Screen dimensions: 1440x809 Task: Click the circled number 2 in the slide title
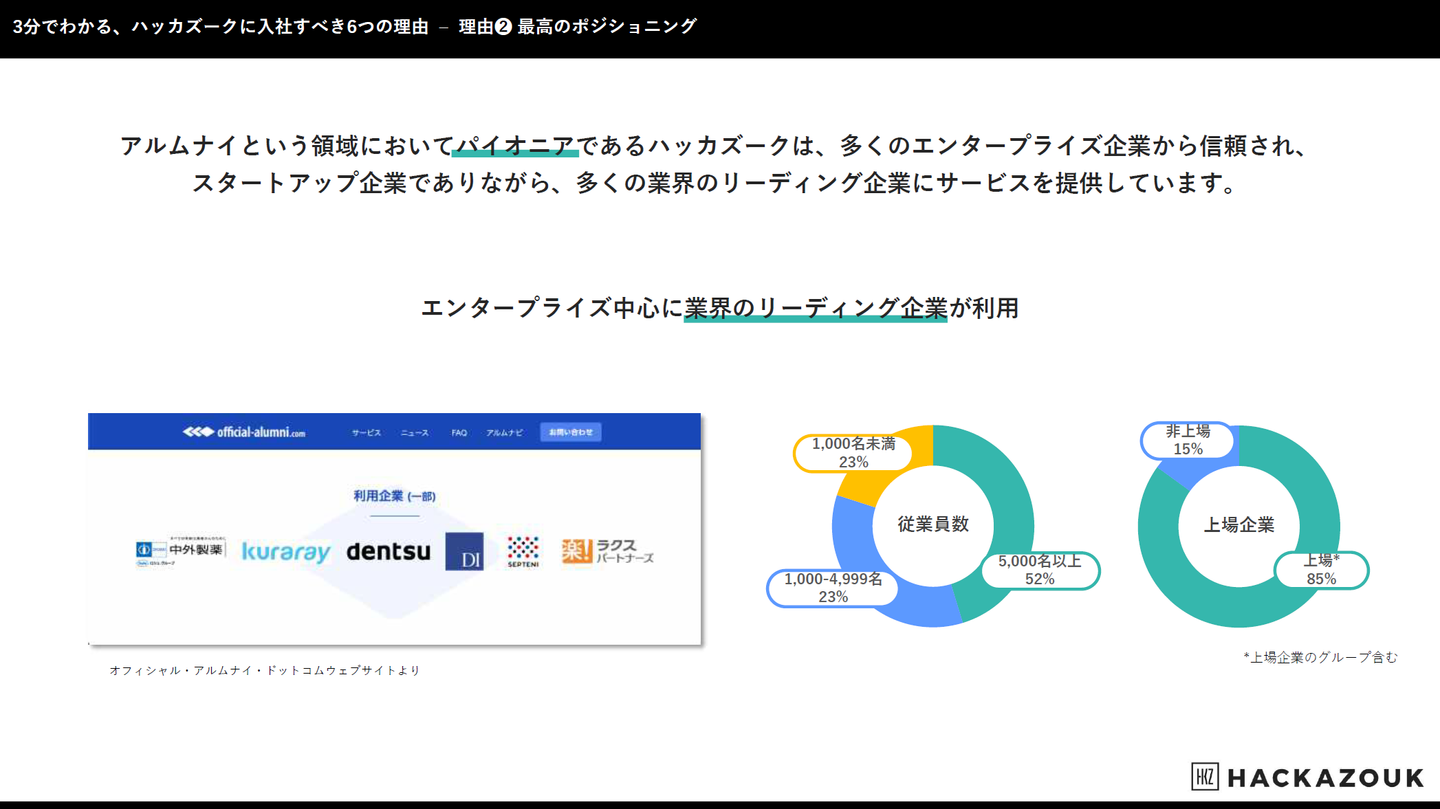503,27
